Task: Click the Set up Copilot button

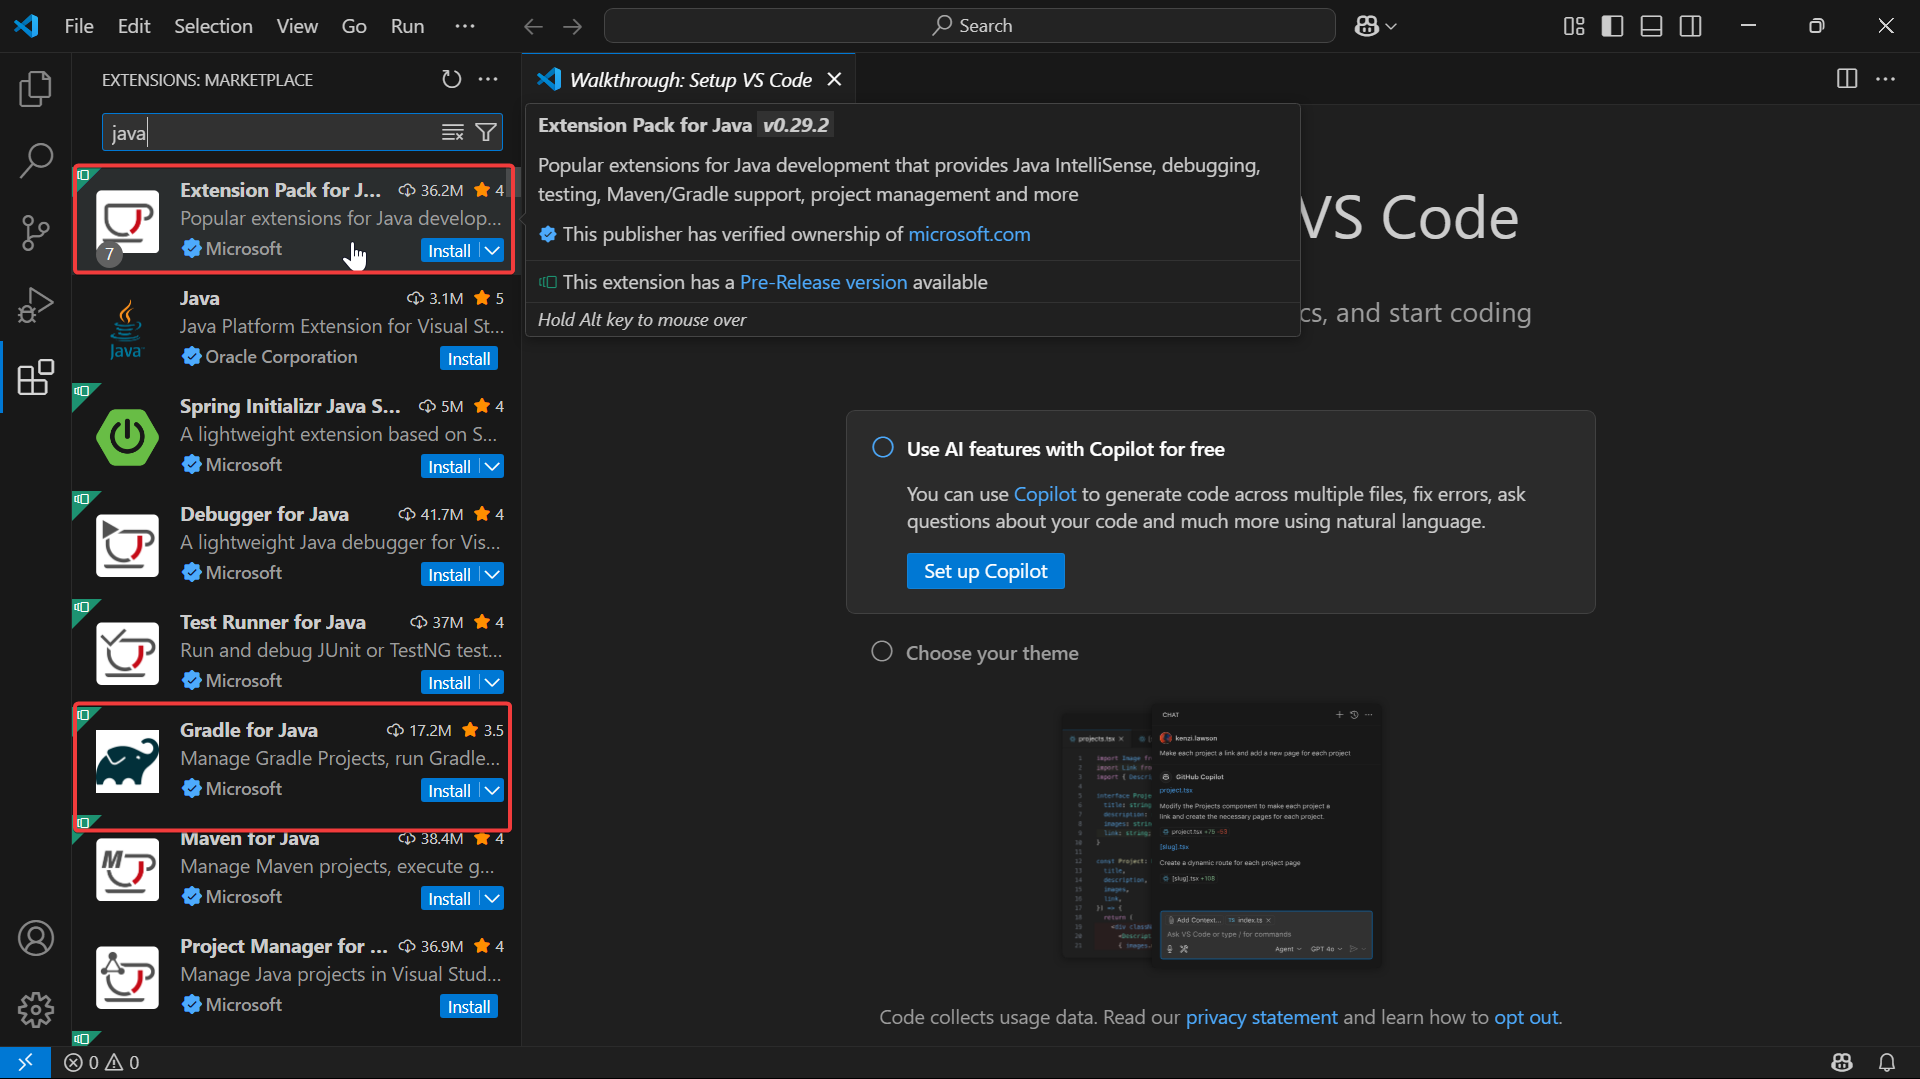Action: (985, 571)
